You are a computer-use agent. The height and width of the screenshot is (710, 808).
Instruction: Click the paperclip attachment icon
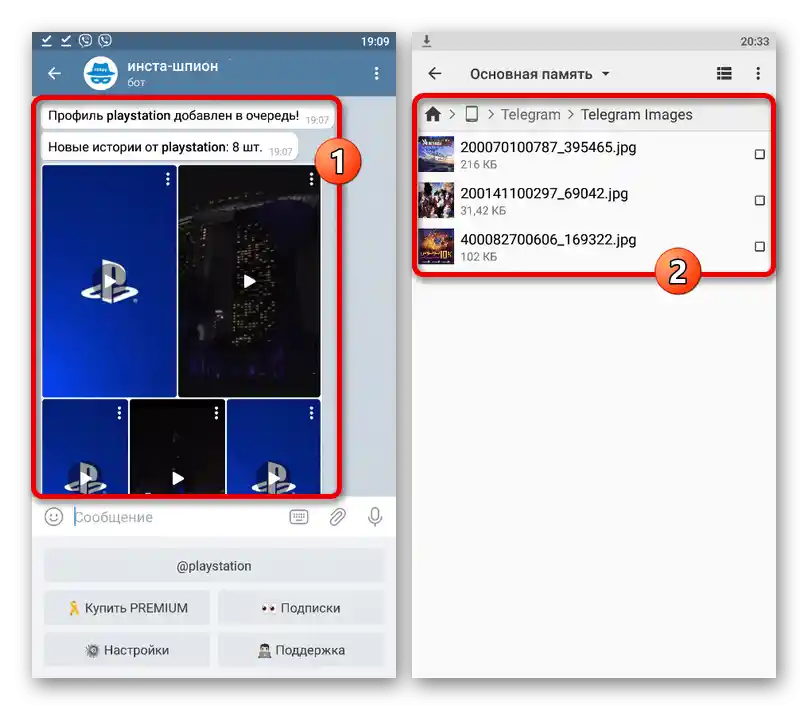coord(337,517)
